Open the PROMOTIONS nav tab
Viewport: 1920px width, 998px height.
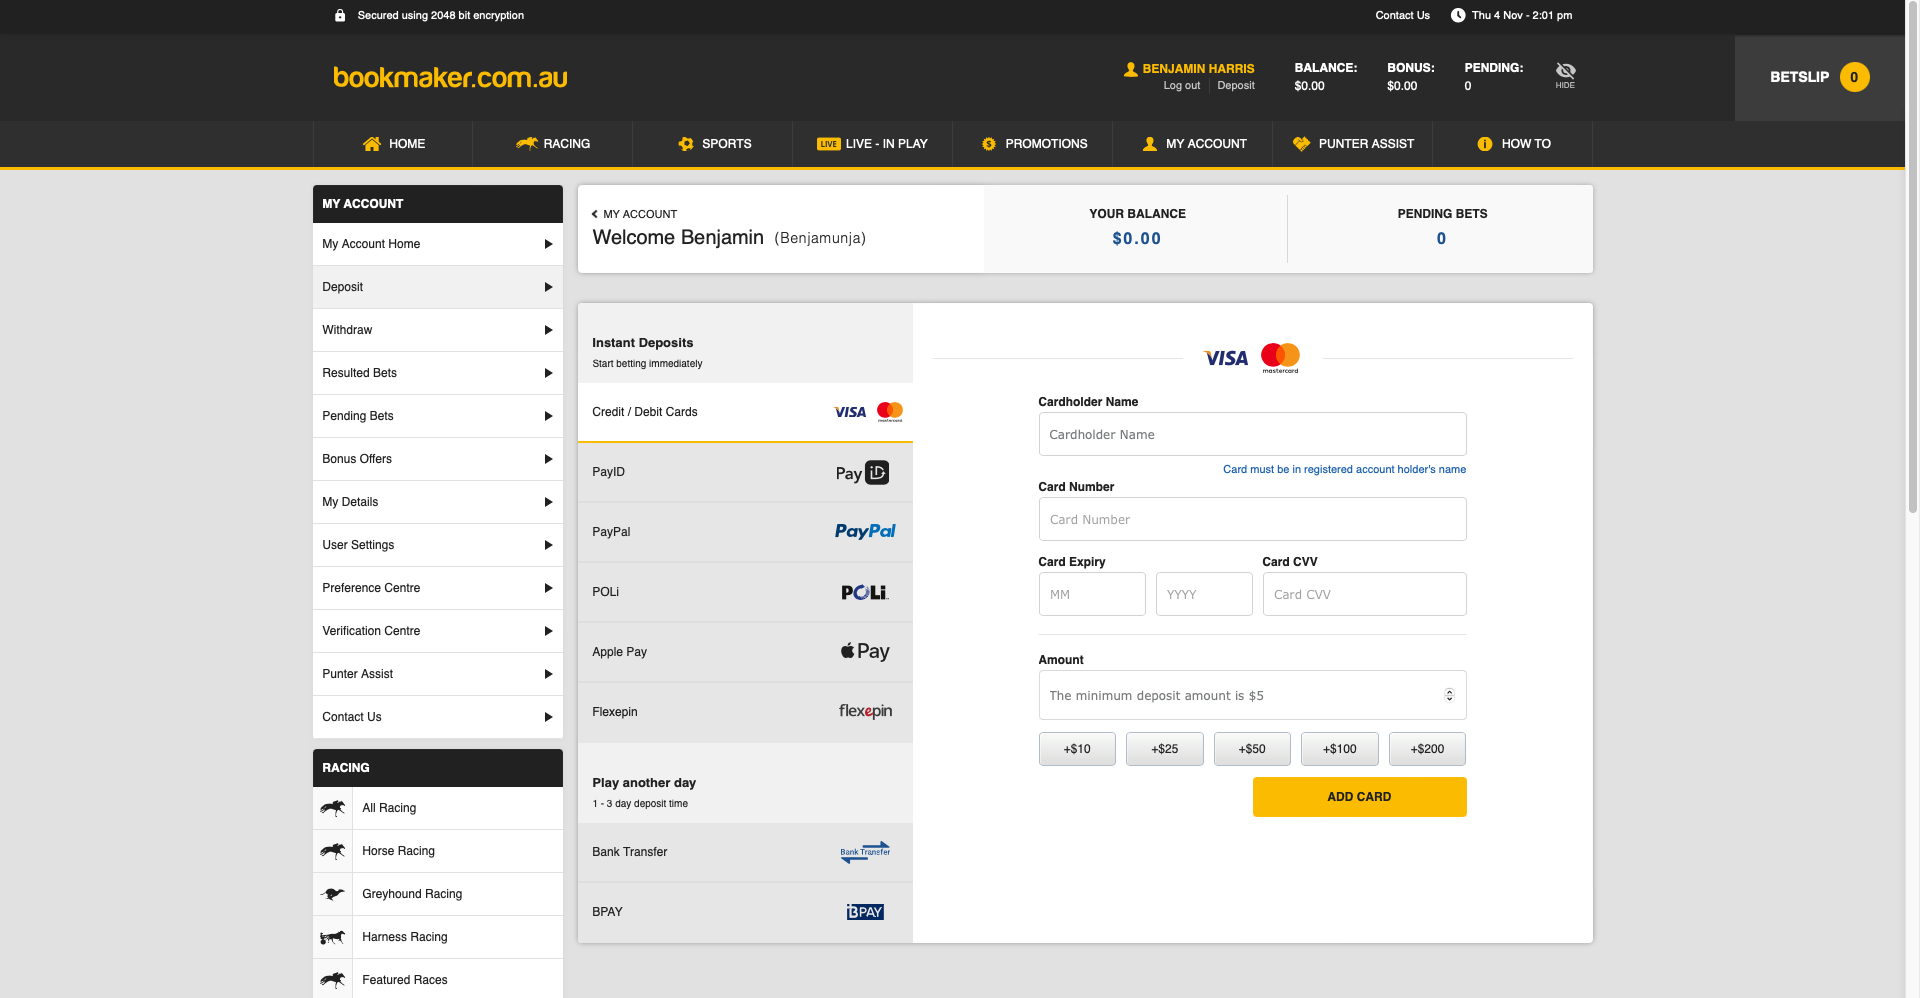tap(1033, 144)
